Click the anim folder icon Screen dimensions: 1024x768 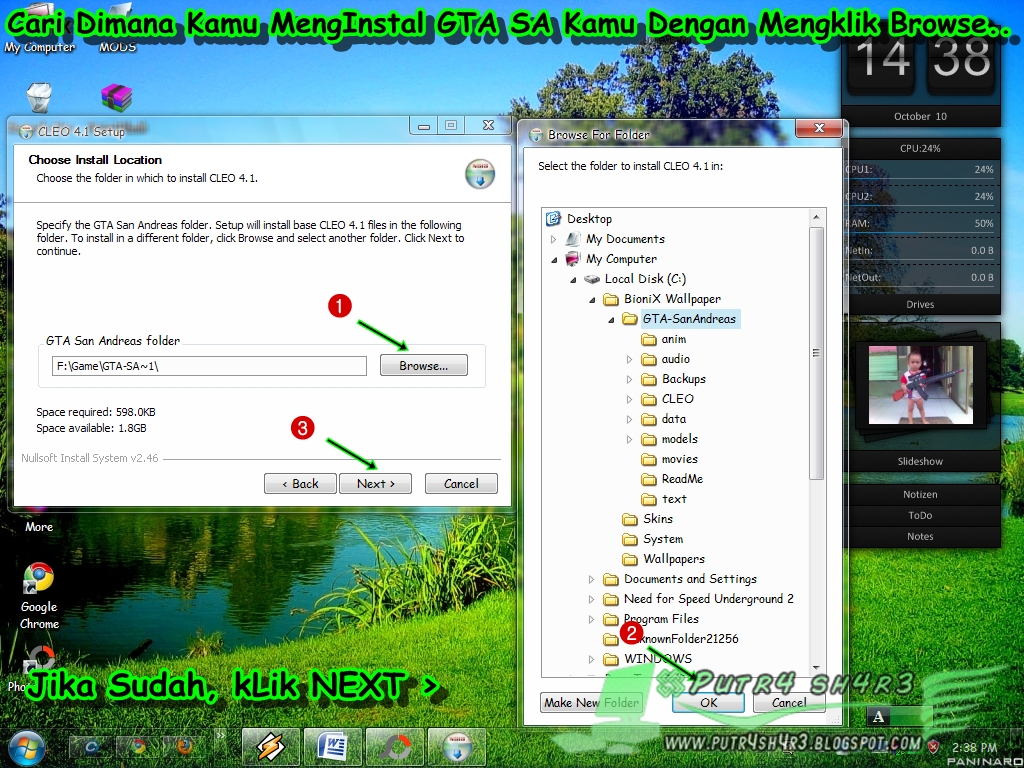tap(648, 339)
